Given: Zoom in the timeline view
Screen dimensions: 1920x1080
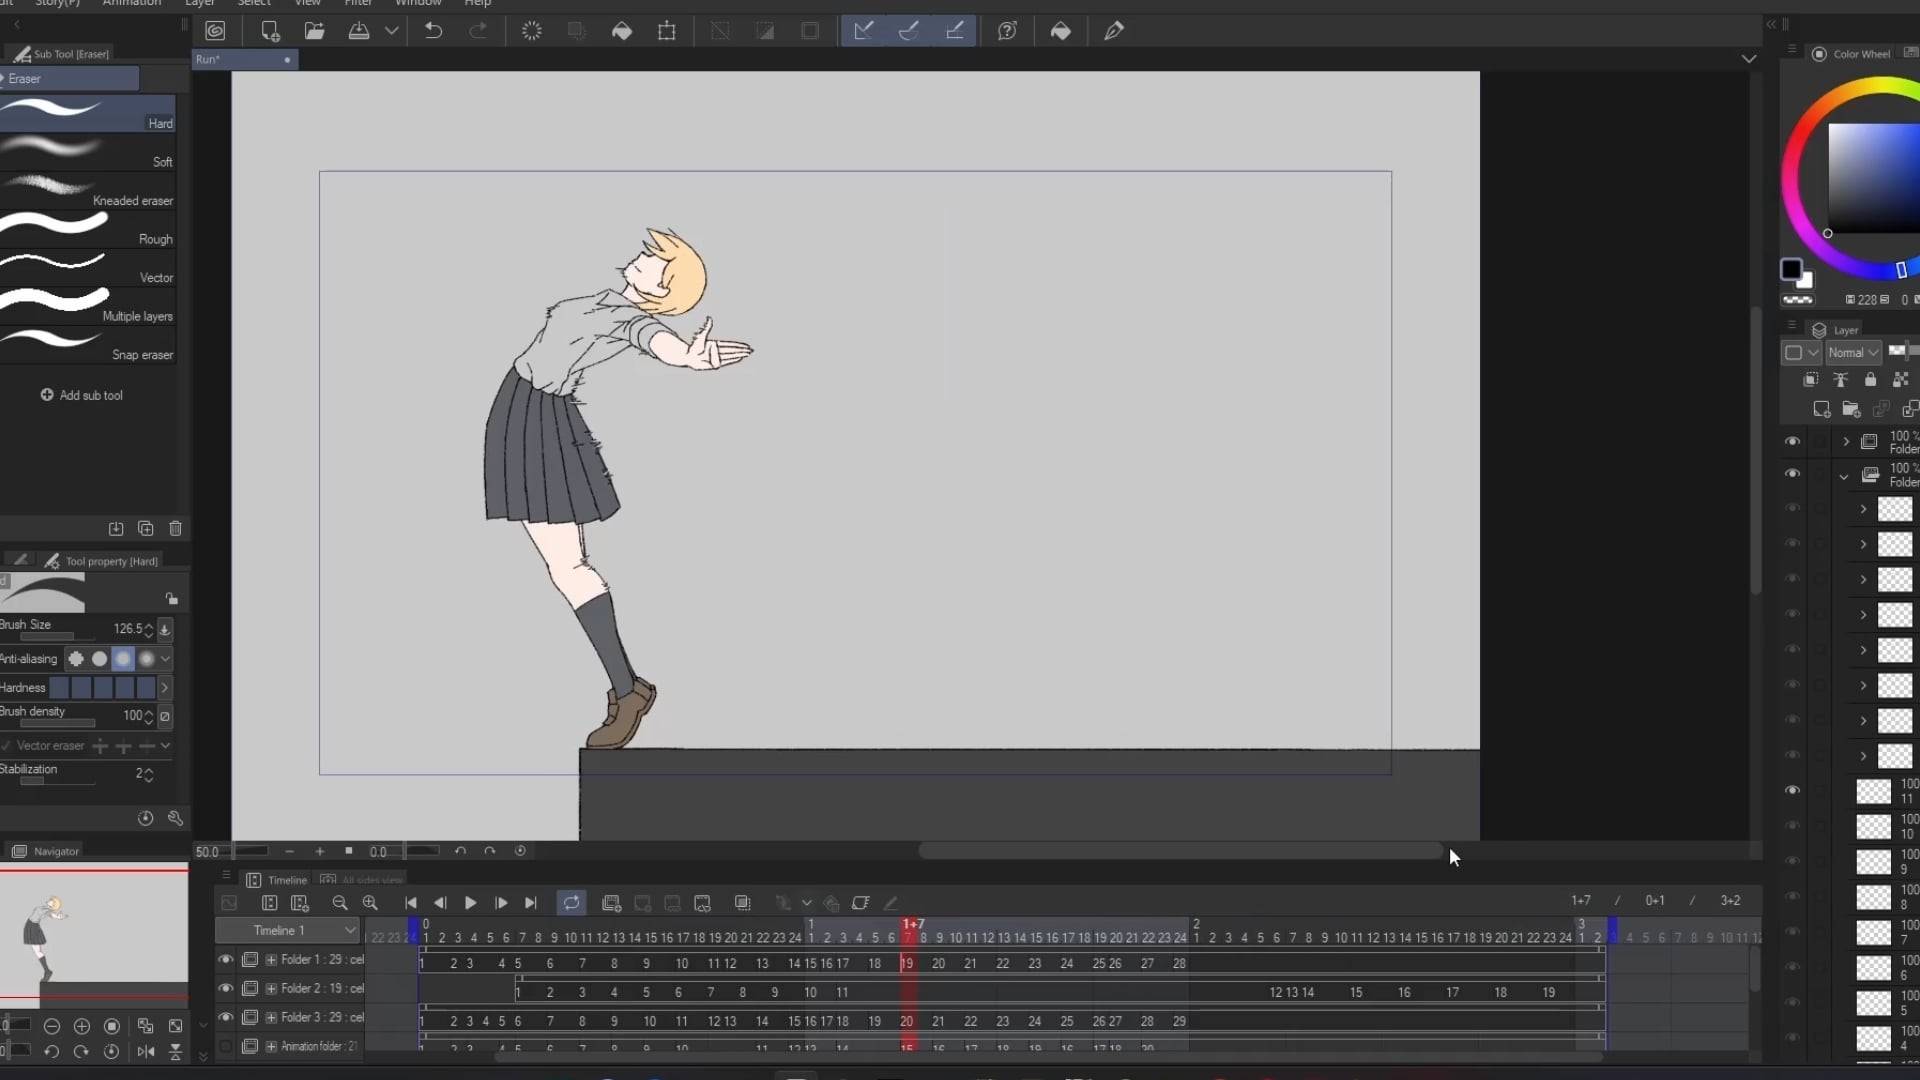Looking at the screenshot, I should pyautogui.click(x=371, y=902).
